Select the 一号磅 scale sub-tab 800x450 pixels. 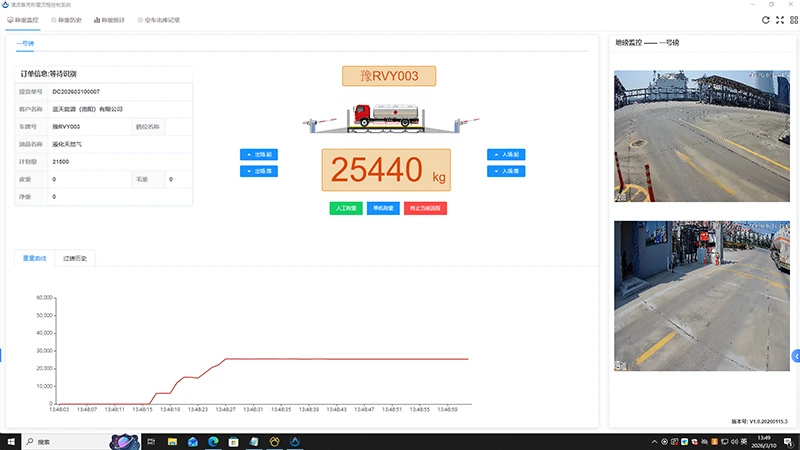tap(25, 43)
